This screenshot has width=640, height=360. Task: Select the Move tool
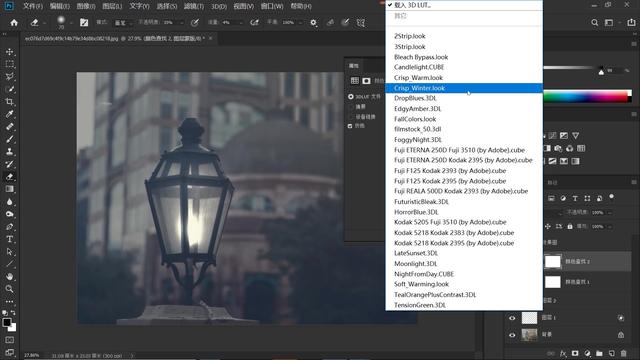click(9, 52)
